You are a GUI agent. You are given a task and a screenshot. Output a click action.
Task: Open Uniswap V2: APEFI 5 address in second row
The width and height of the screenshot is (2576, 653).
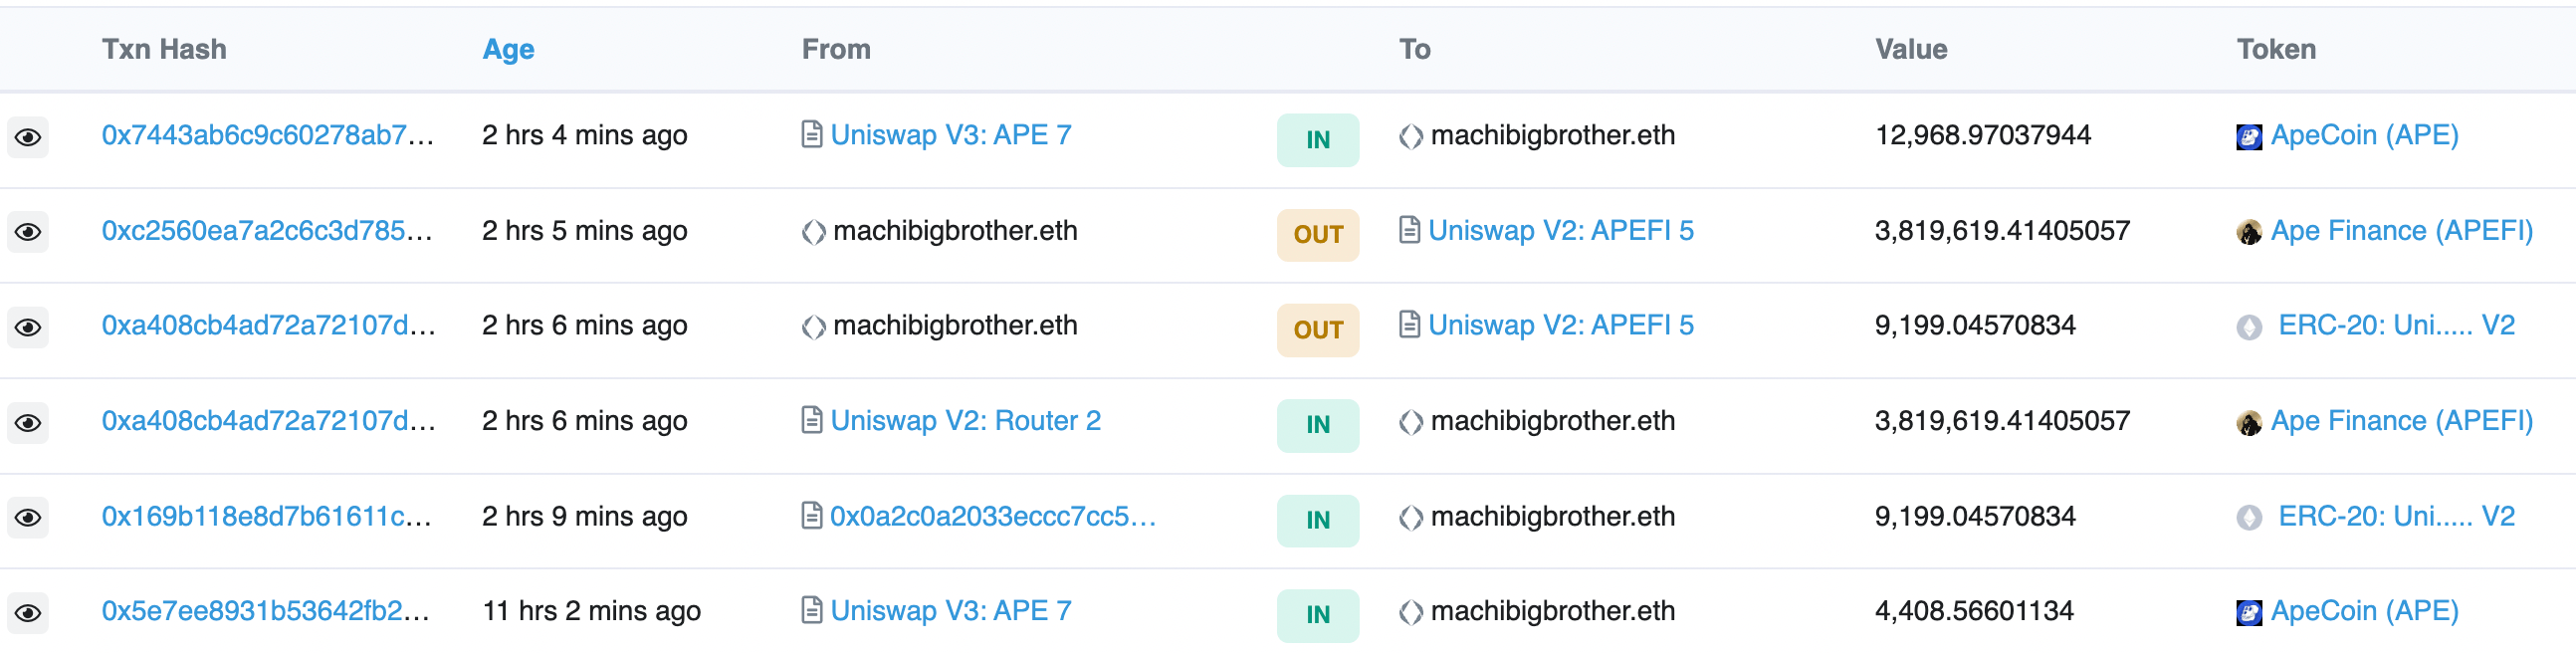[1560, 231]
